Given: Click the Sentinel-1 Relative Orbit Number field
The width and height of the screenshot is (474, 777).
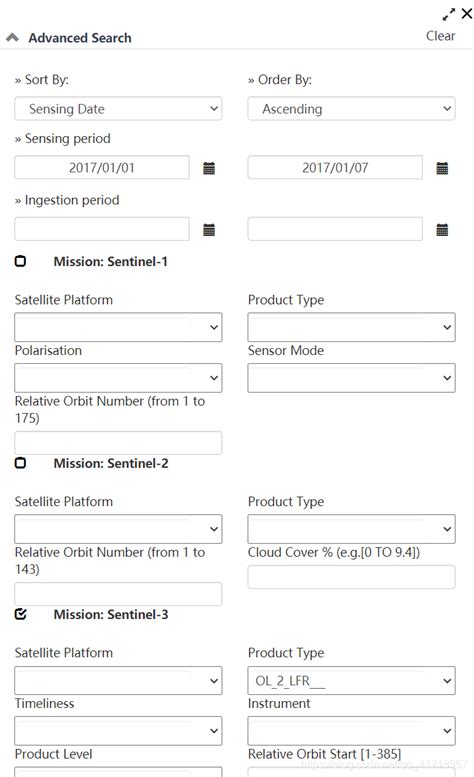Looking at the screenshot, I should (x=118, y=443).
